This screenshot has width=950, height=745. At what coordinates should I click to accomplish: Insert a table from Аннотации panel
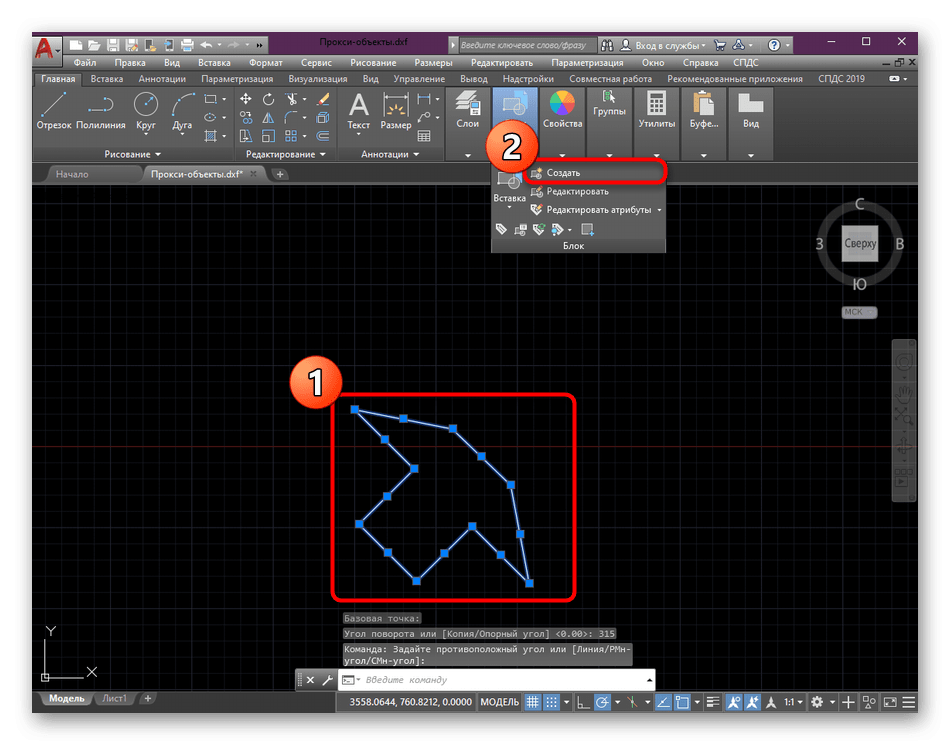click(424, 136)
